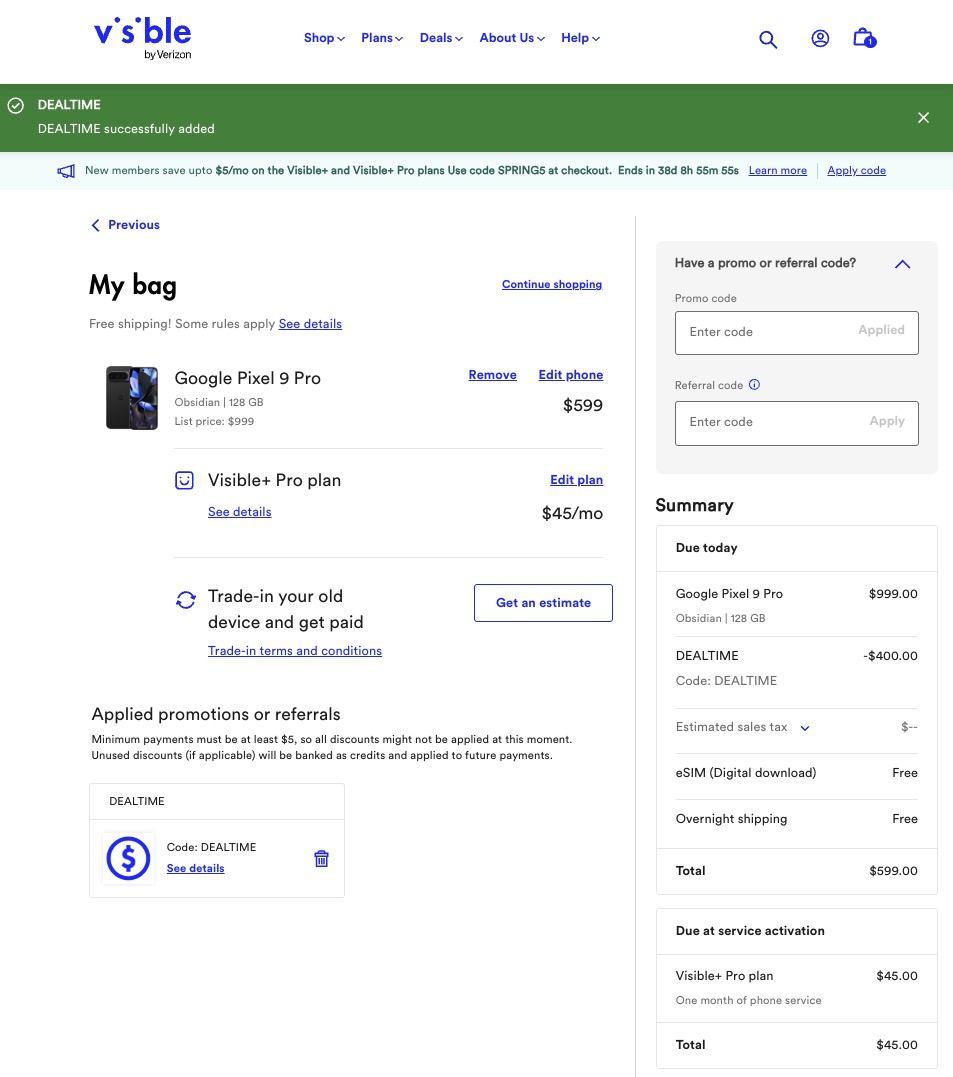Open the Shop dropdown menu
The height and width of the screenshot is (1077, 953).
[324, 38]
